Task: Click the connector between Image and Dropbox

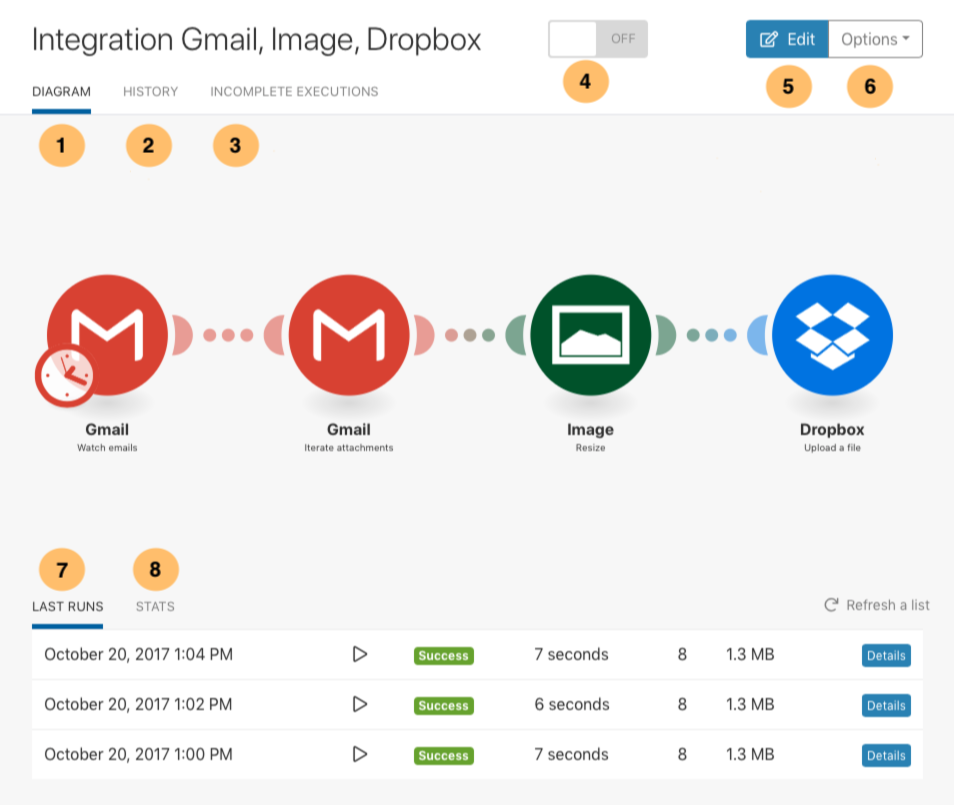Action: (711, 335)
